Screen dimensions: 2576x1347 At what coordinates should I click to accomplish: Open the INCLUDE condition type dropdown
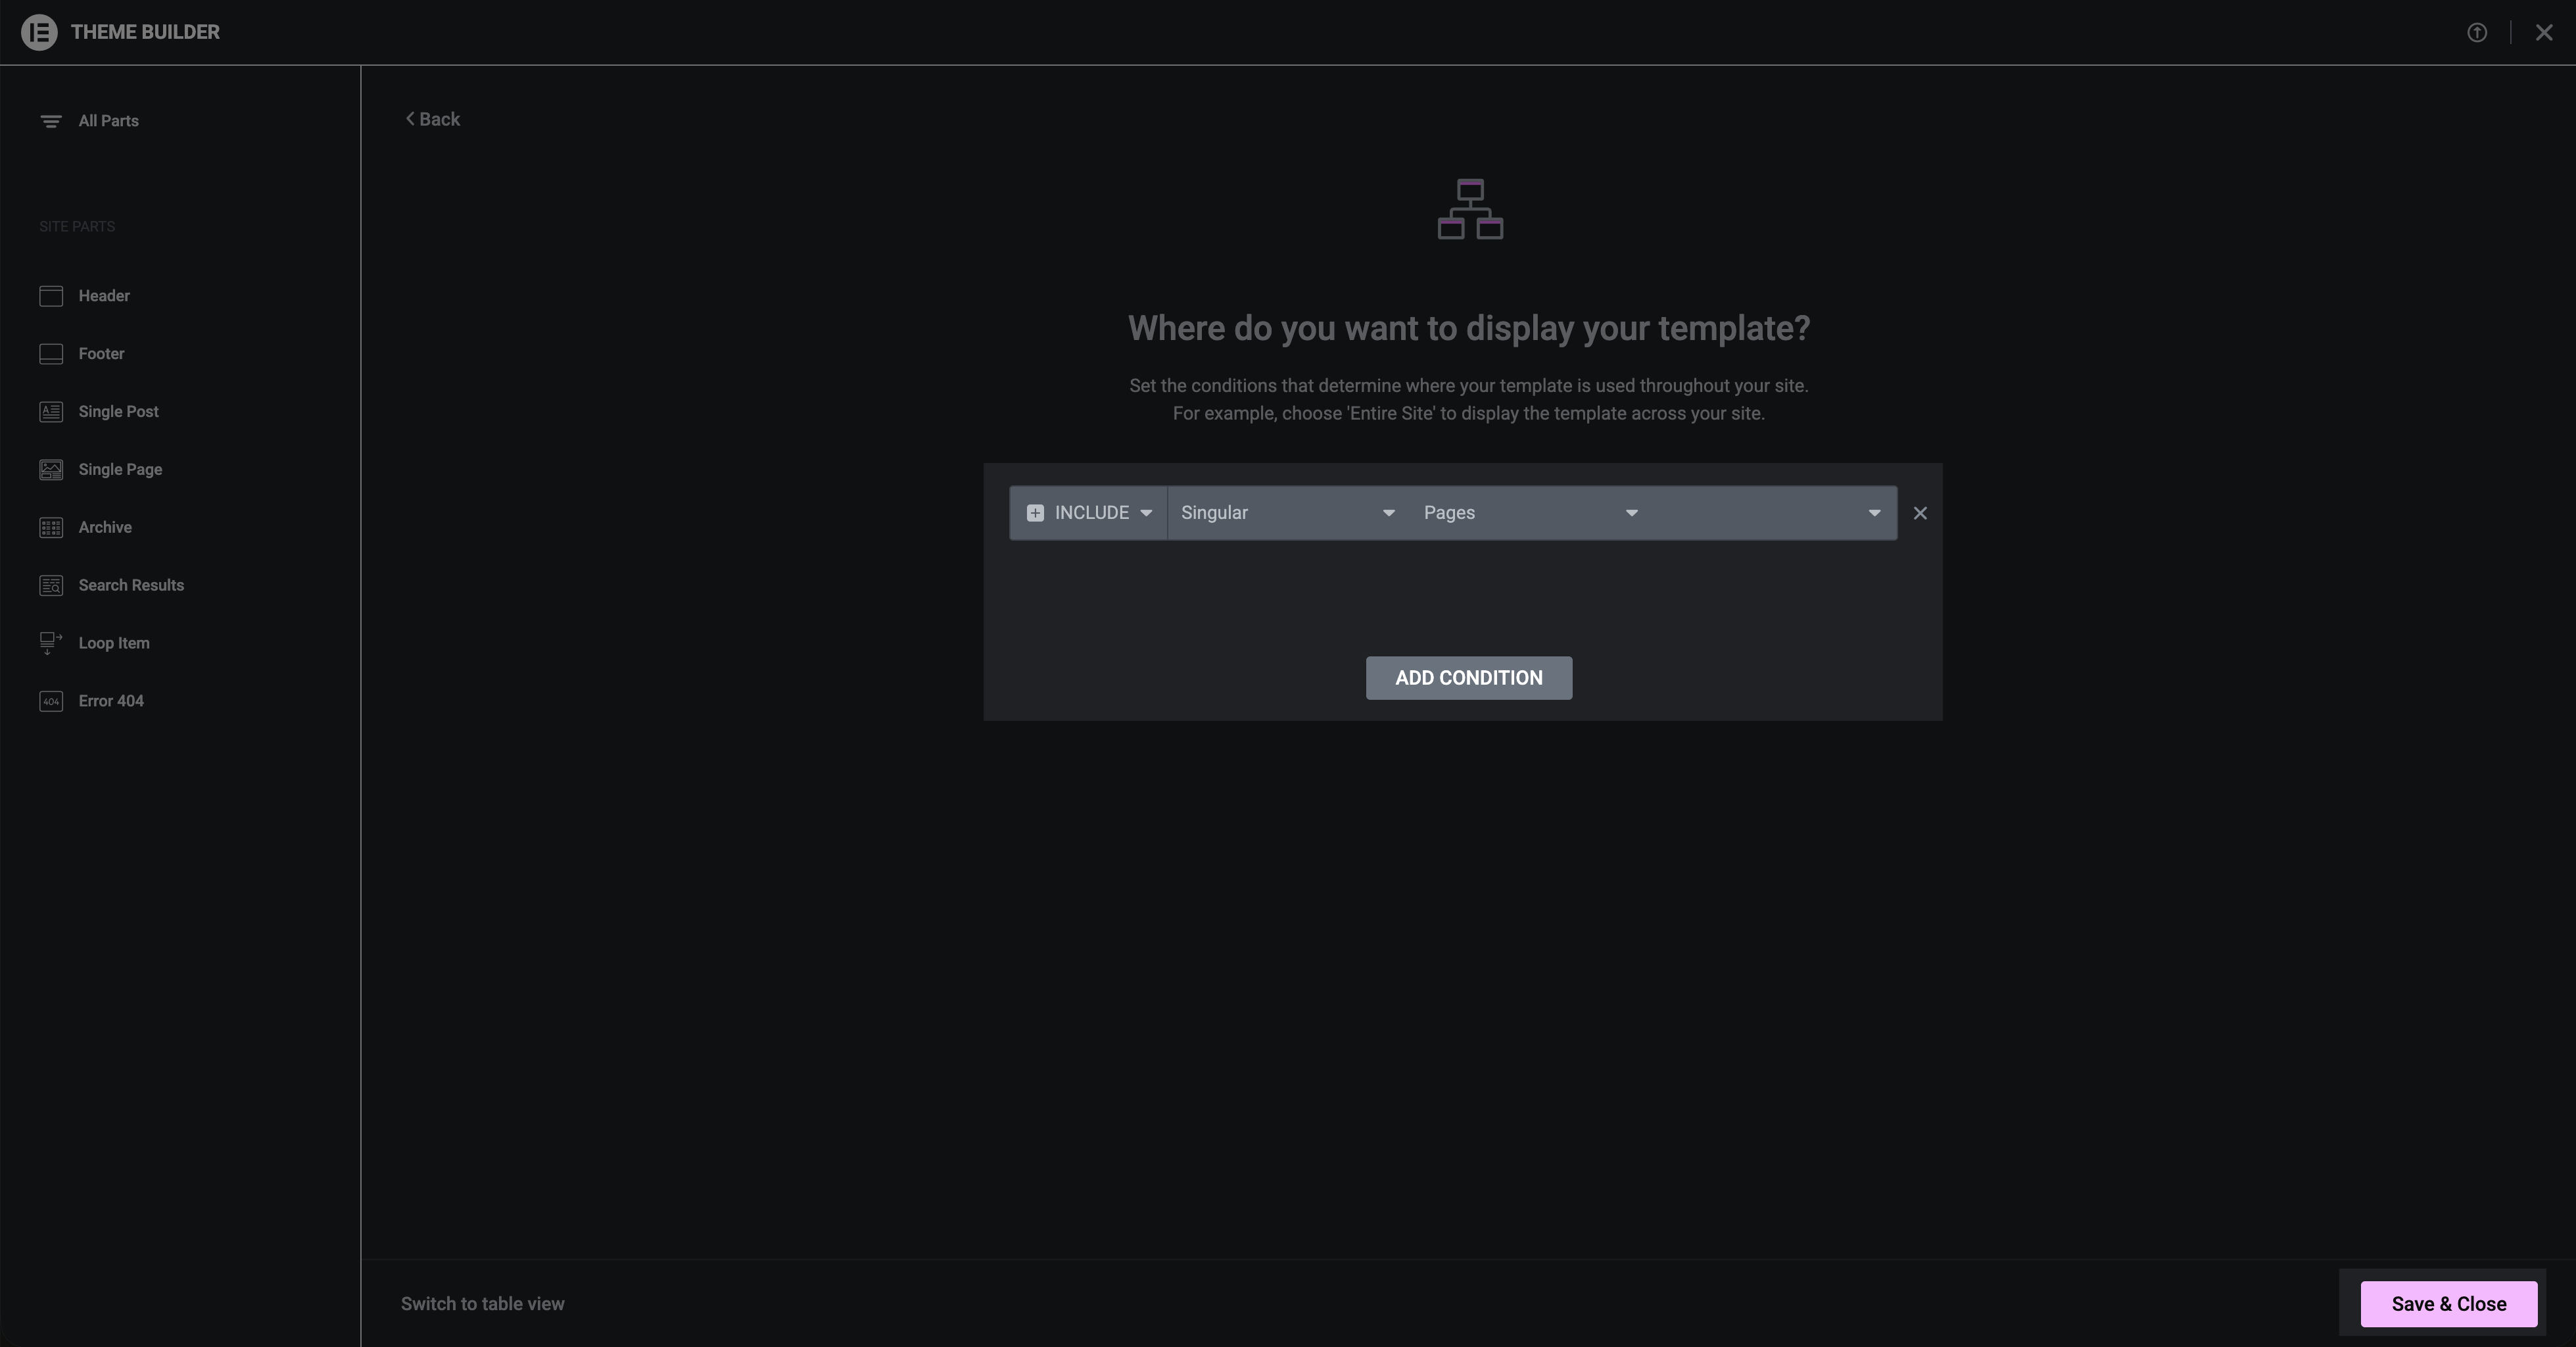pyautogui.click(x=1089, y=513)
